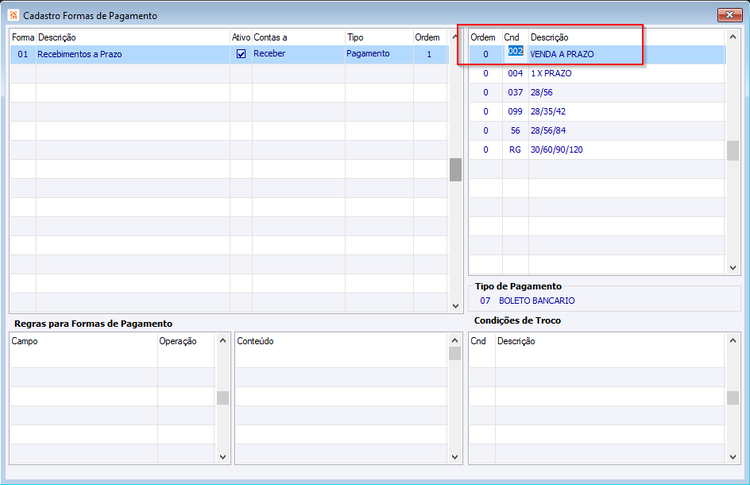Click down arrow of Campo rules scrollbar

click(x=222, y=457)
